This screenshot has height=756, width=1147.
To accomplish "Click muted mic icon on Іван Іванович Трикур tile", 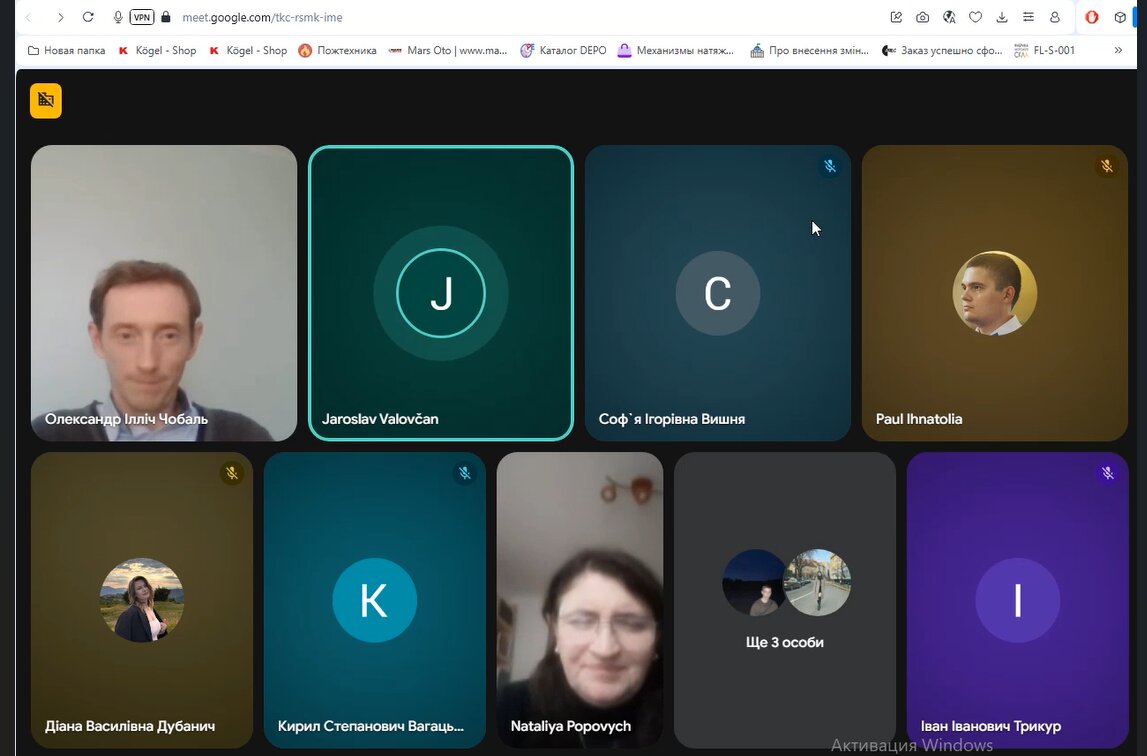I will (1107, 474).
